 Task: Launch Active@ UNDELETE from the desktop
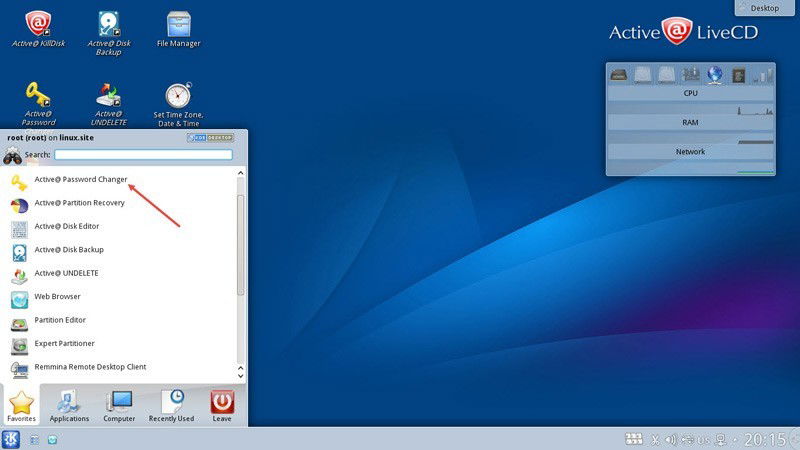109,104
